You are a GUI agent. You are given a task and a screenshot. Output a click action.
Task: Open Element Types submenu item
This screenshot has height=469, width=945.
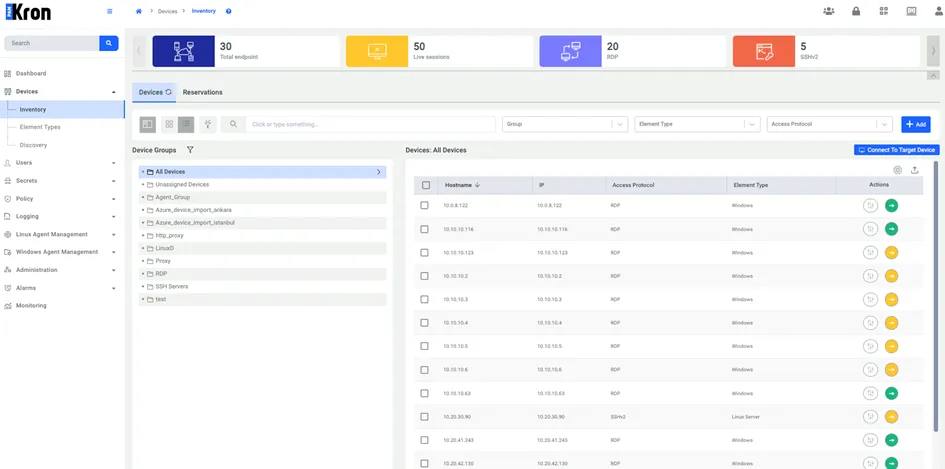point(40,127)
